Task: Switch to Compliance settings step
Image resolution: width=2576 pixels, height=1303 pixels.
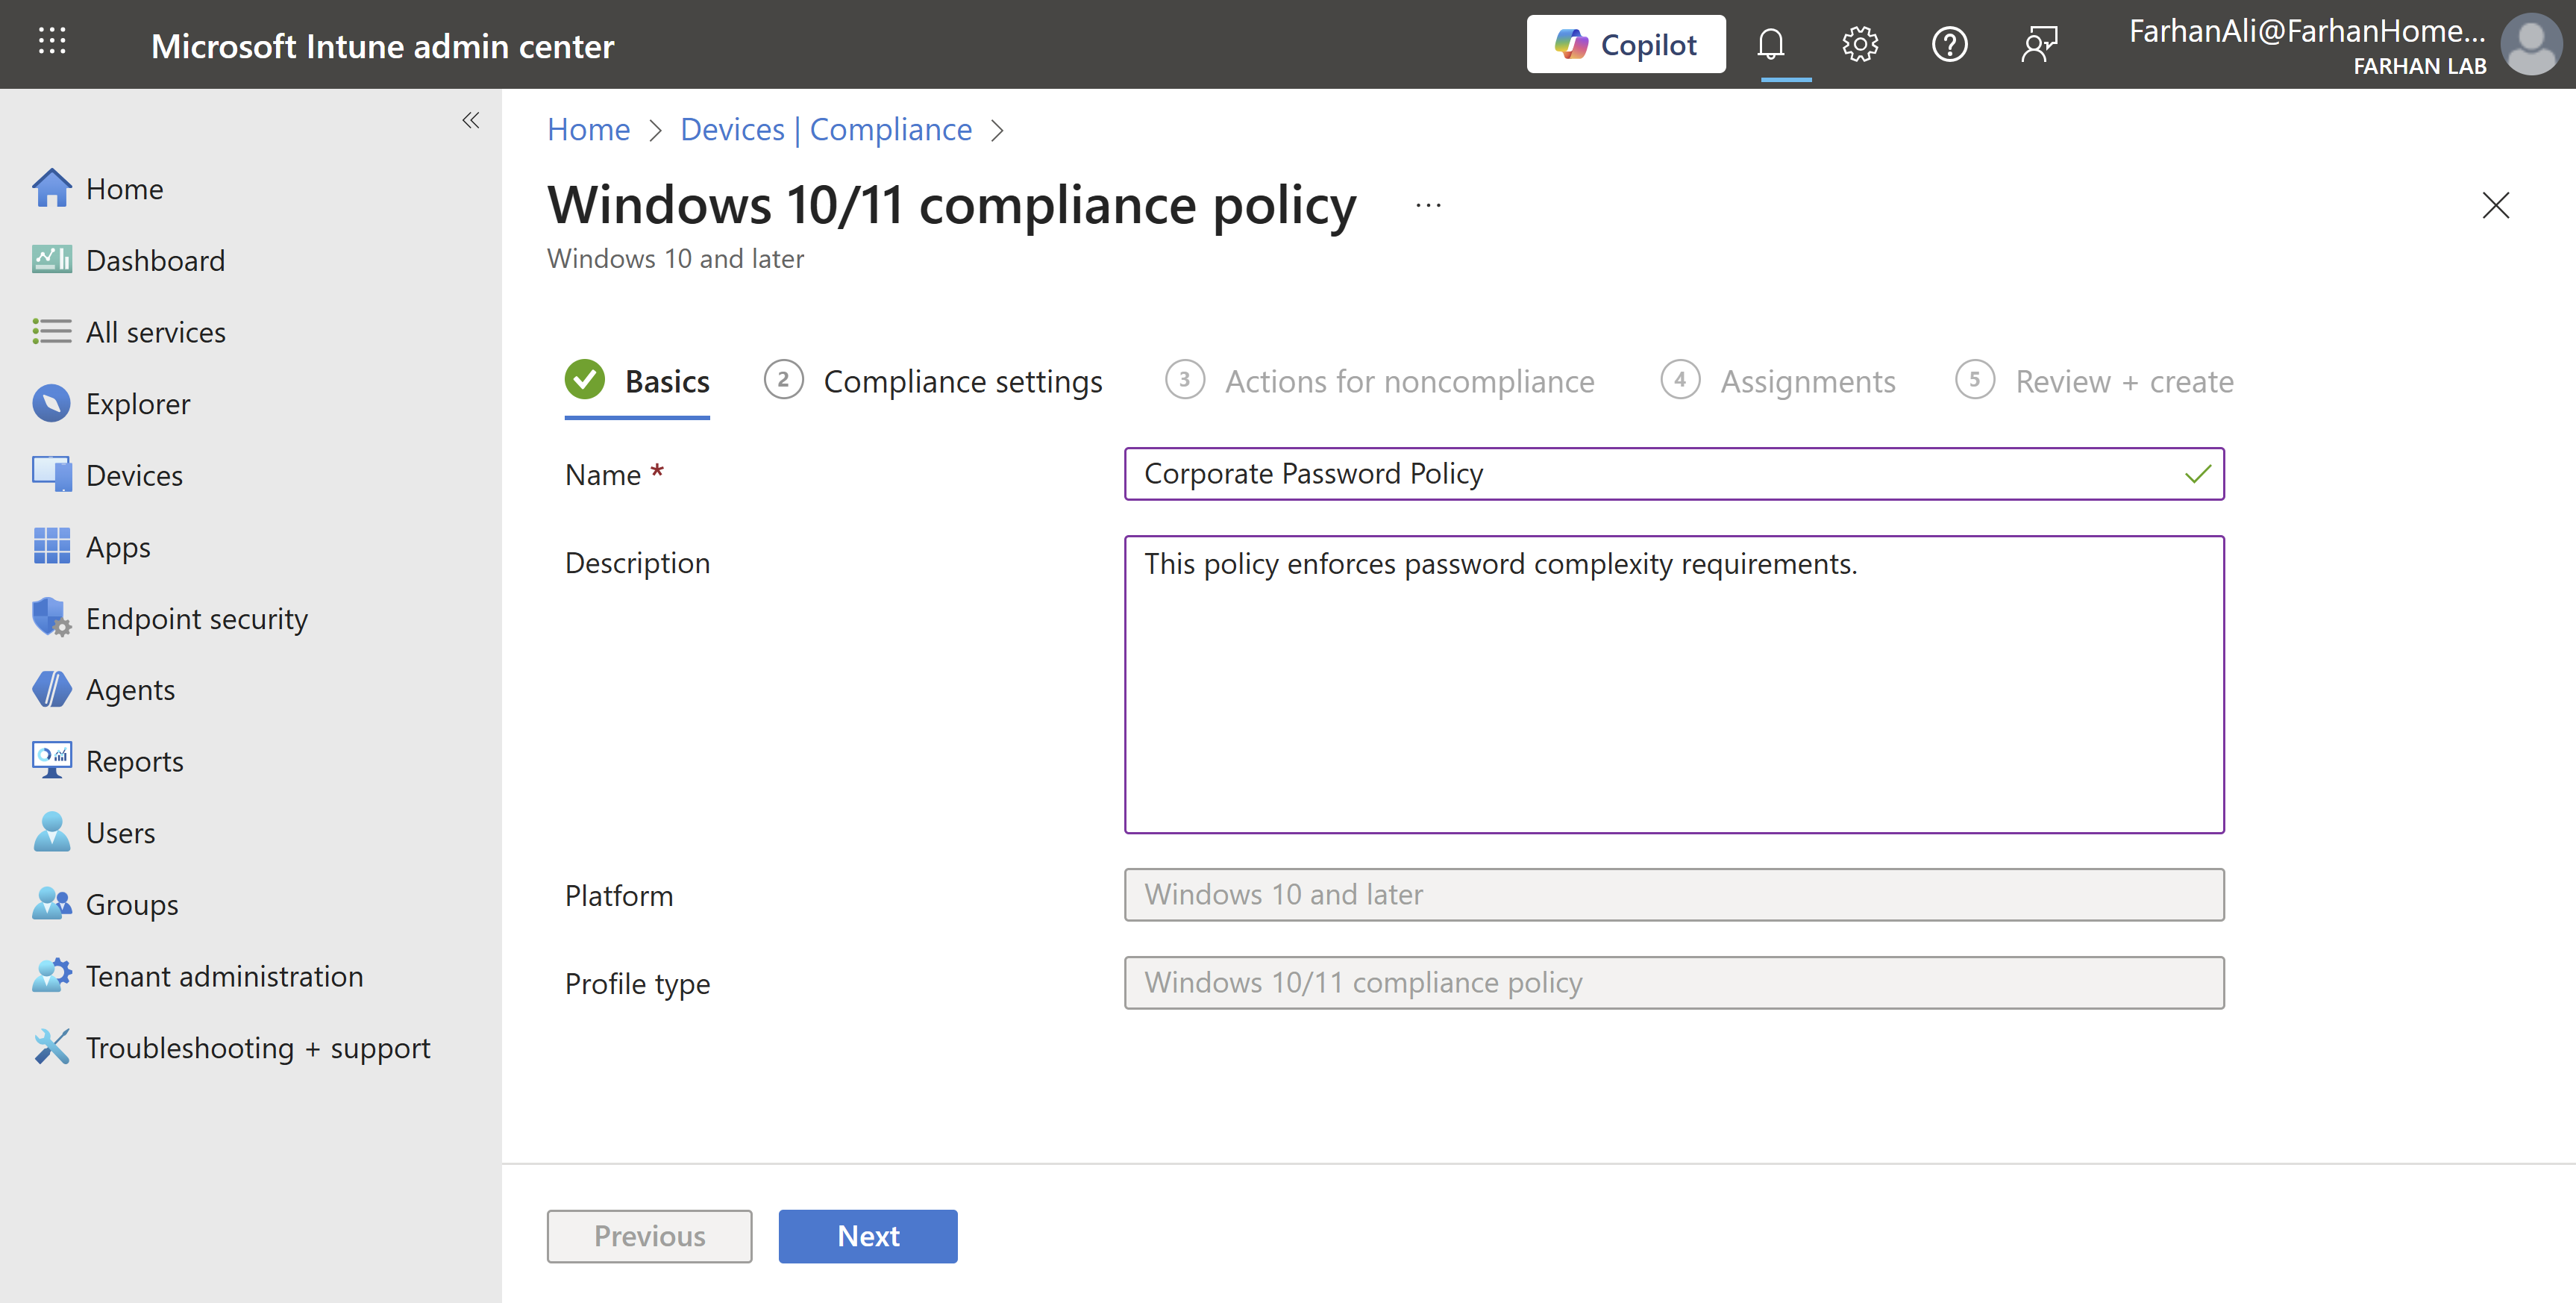Action: pos(962,382)
